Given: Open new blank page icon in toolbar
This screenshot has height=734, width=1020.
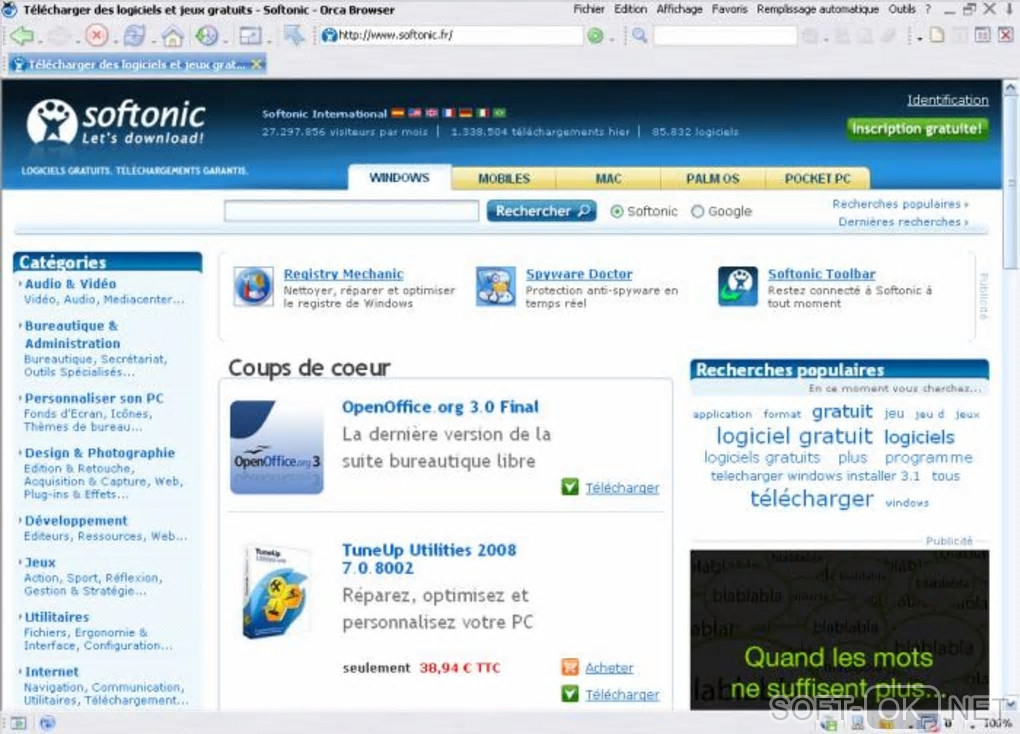Looking at the screenshot, I should 937,35.
